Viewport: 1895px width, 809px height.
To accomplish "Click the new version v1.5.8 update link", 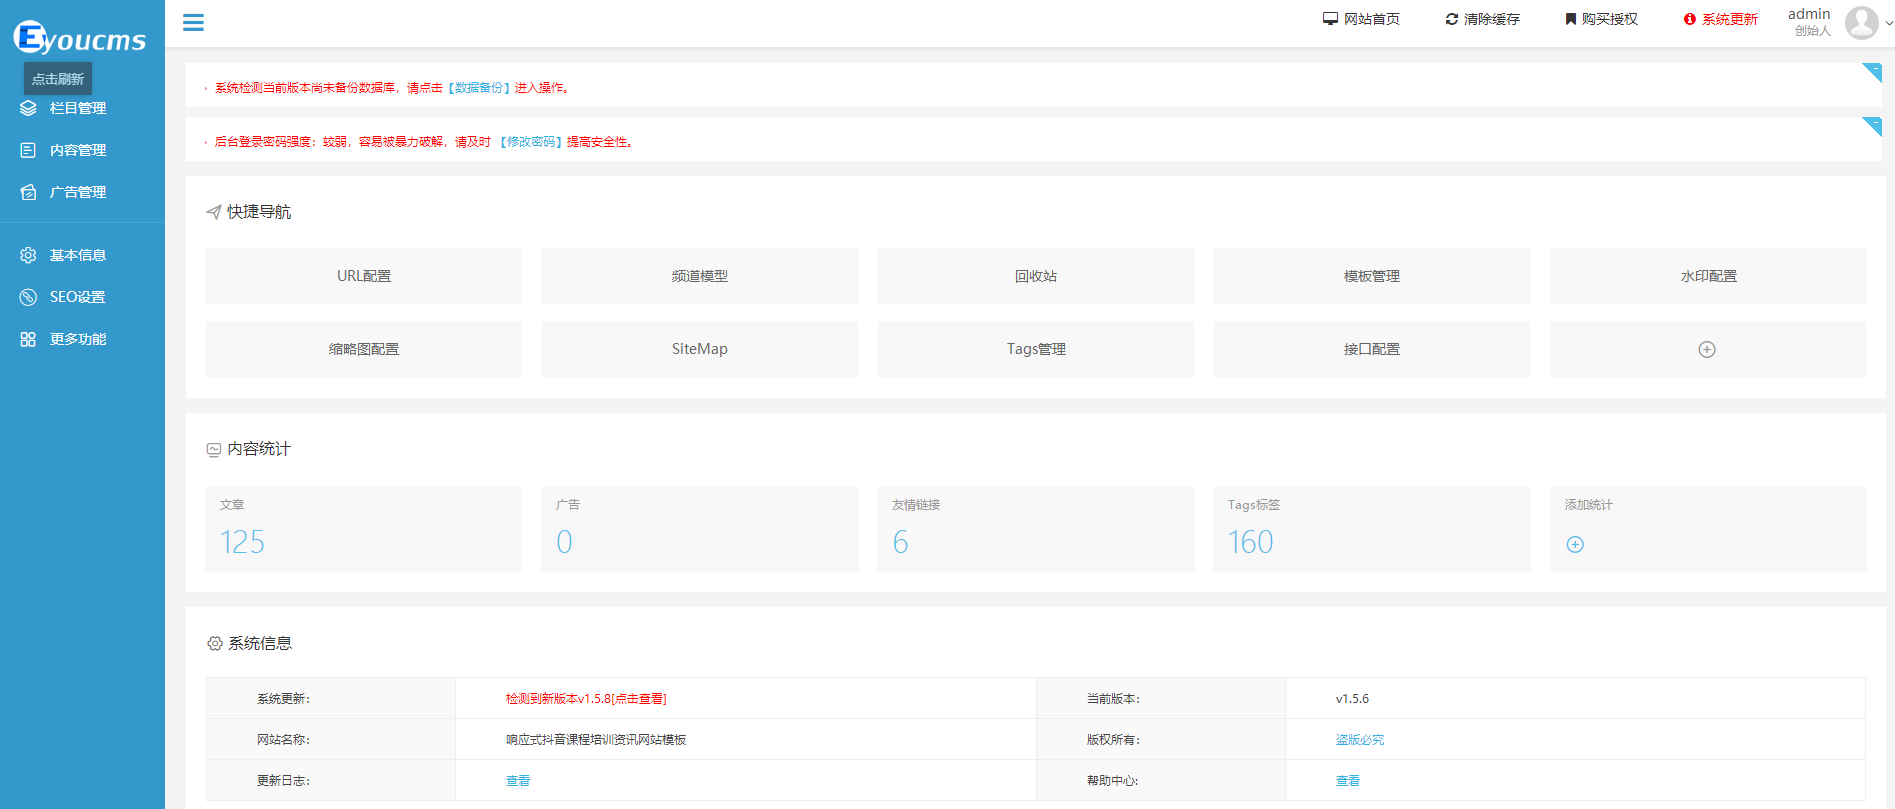I will tap(586, 699).
